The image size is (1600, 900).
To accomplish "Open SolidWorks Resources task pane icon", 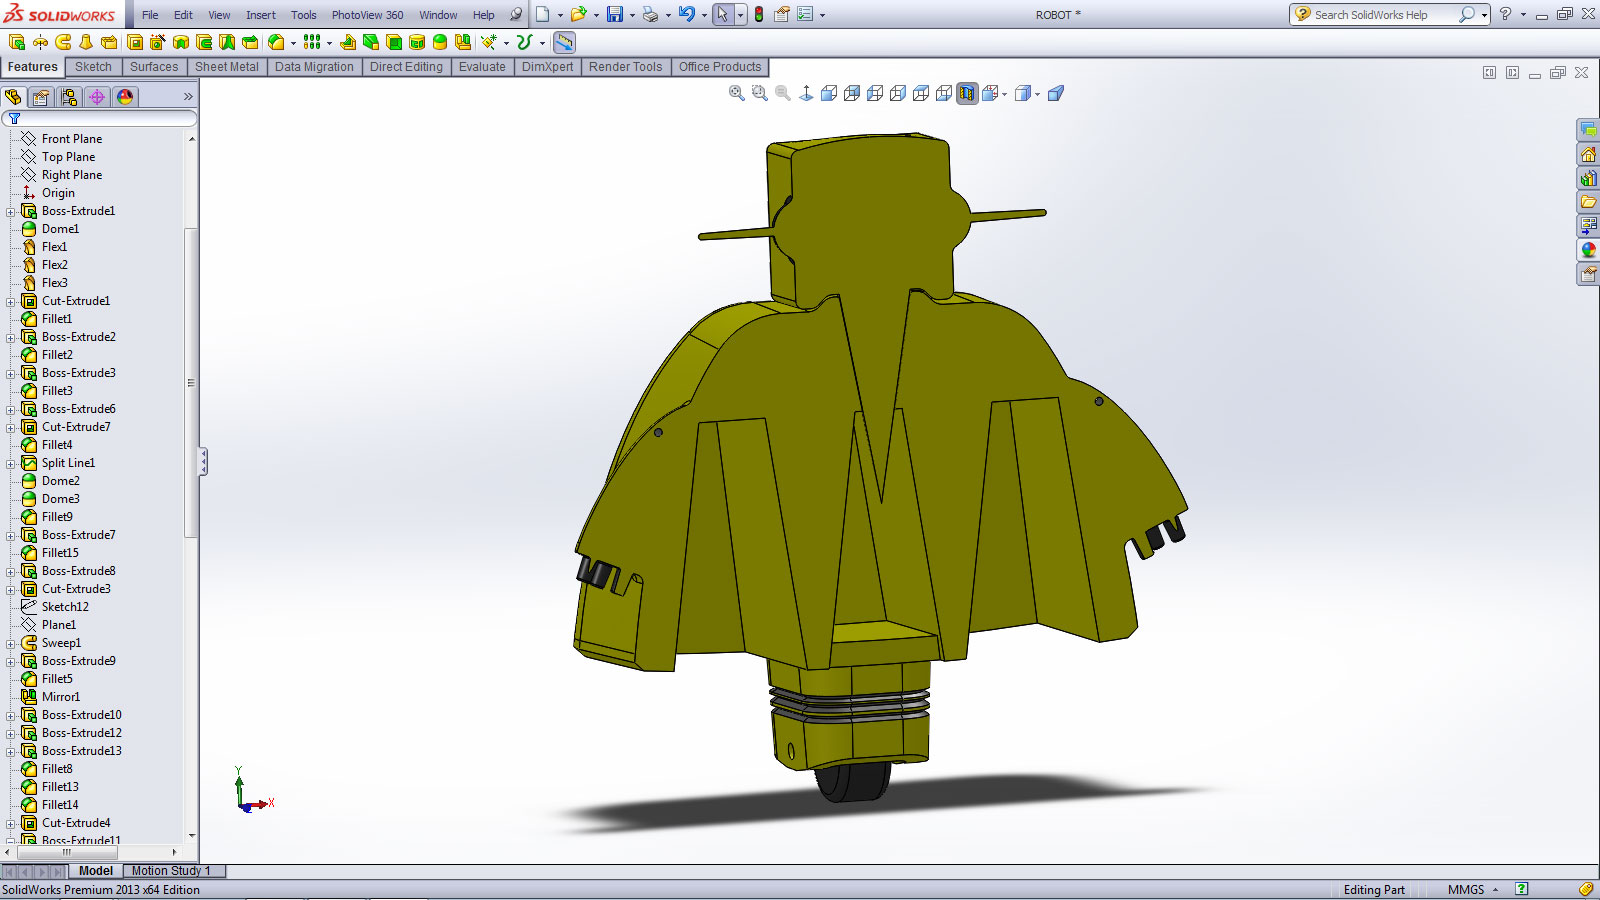I will pos(1588,154).
